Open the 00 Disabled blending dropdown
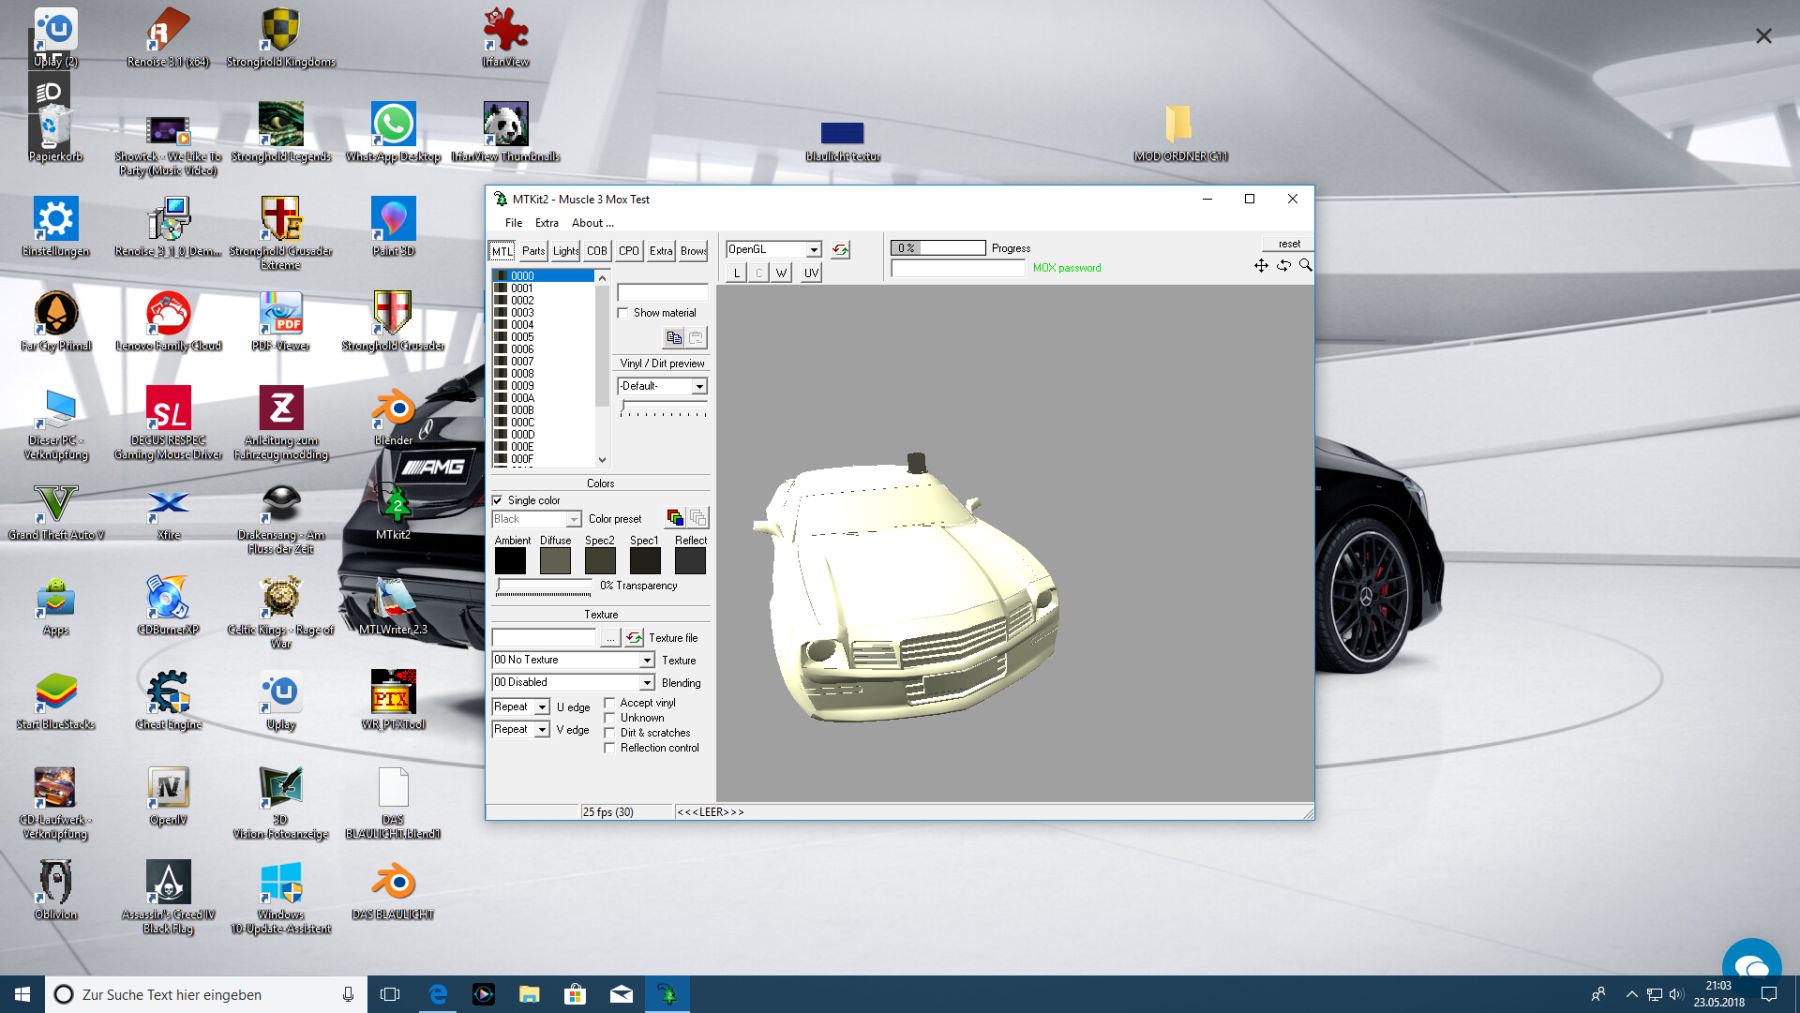The height and width of the screenshot is (1013, 1800). 573,682
